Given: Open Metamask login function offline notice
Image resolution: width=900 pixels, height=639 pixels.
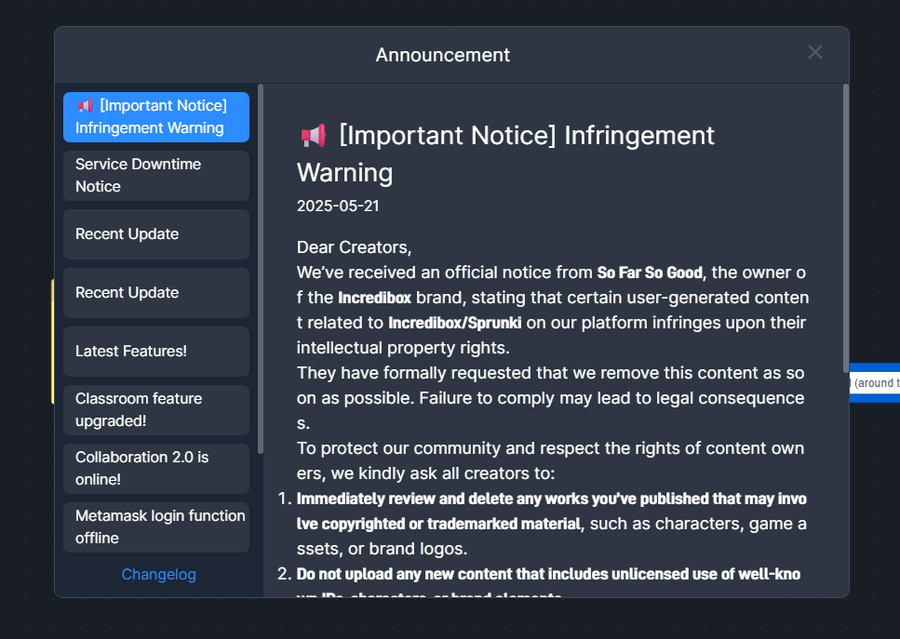Looking at the screenshot, I should pos(156,527).
